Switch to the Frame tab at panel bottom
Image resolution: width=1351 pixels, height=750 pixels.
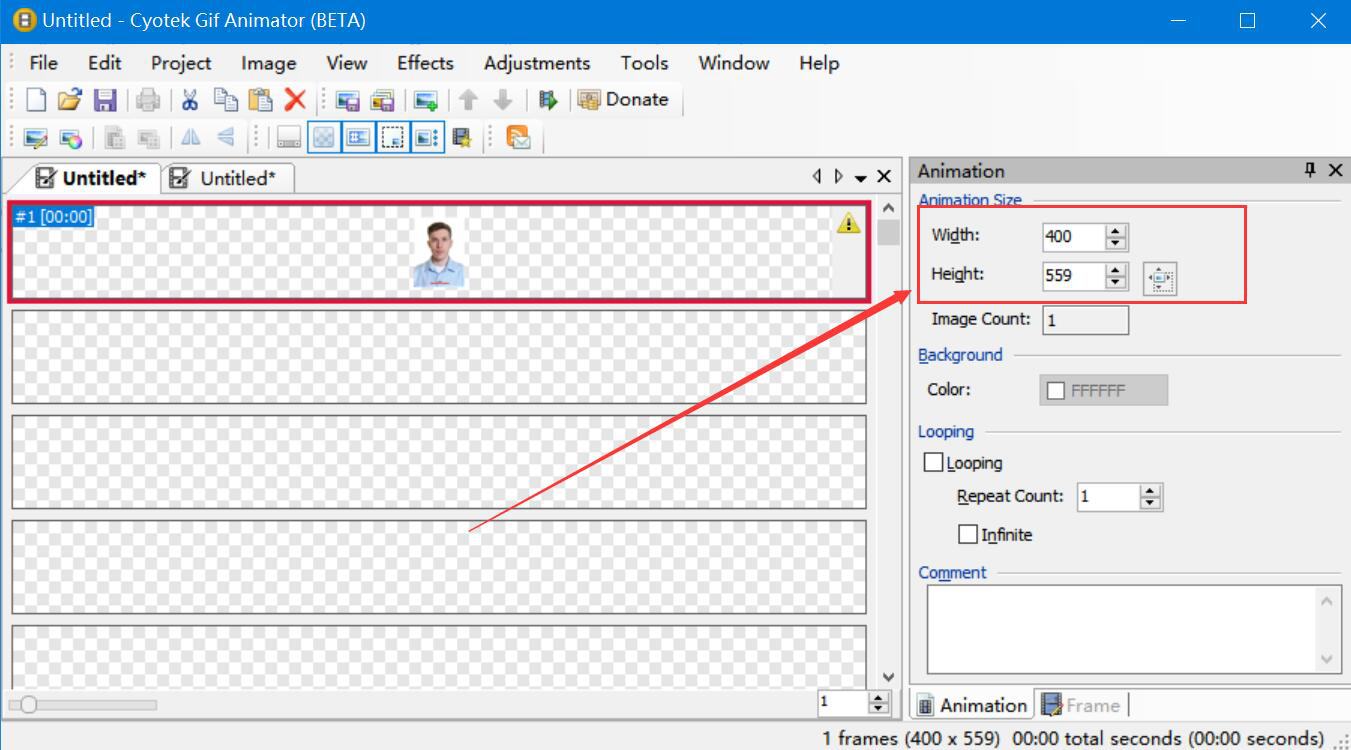point(1081,705)
